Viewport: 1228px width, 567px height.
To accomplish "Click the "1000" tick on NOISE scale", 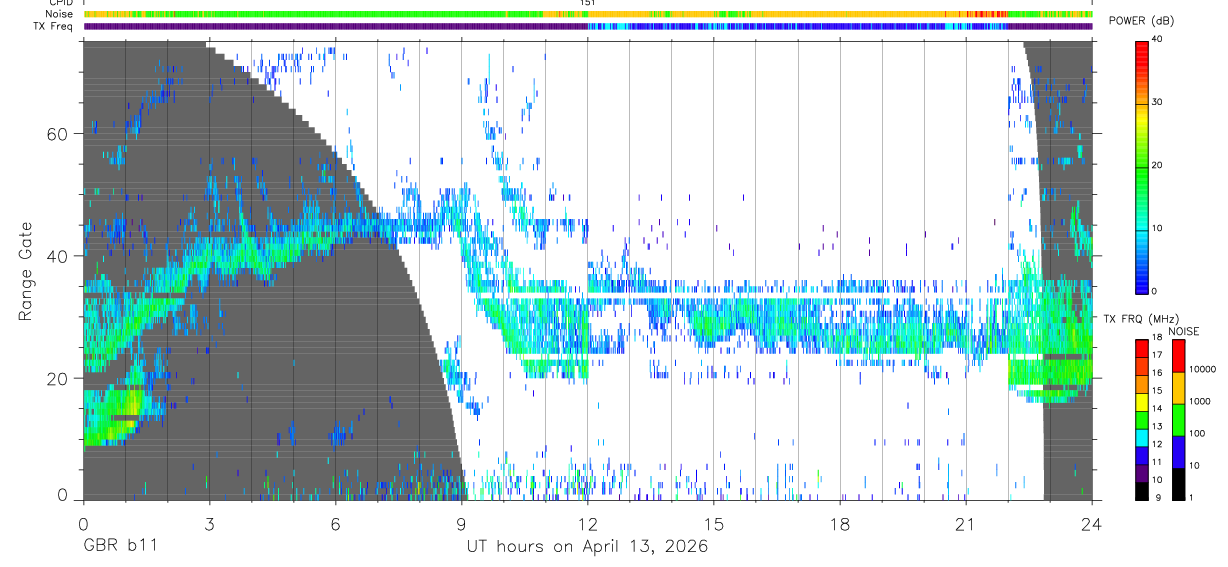I will pos(1199,402).
